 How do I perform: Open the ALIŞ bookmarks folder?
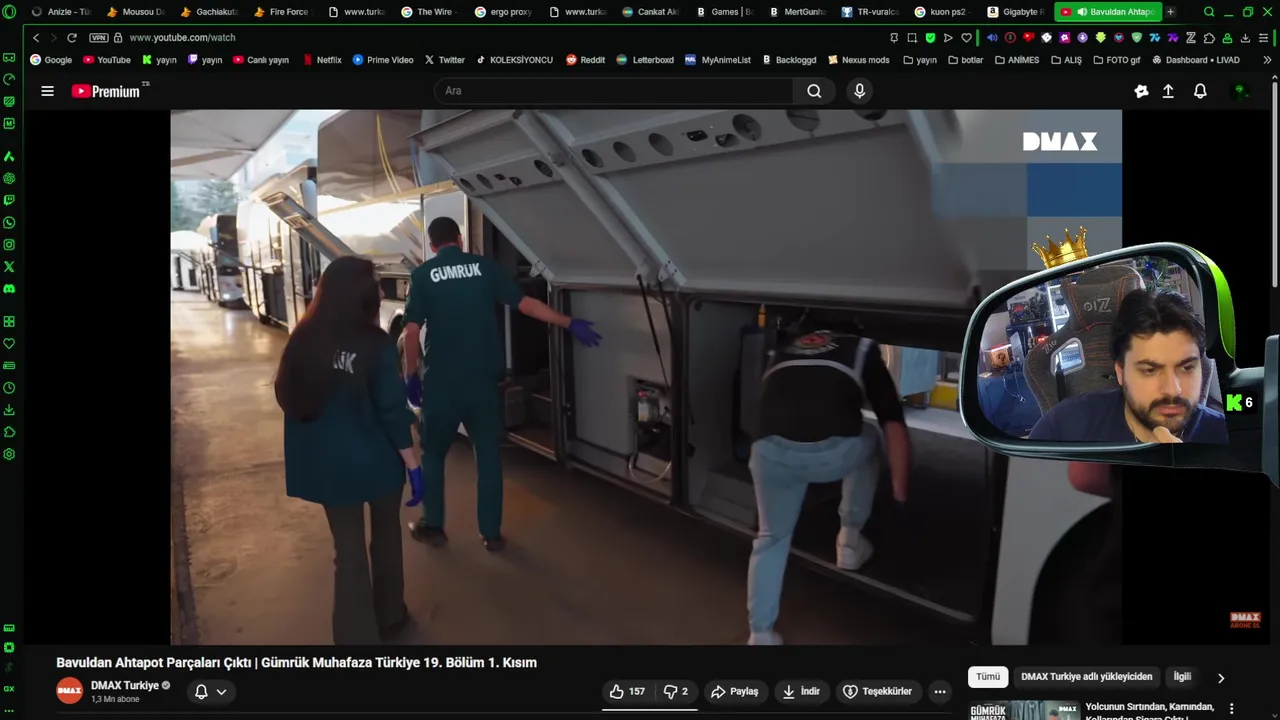[x=1066, y=60]
